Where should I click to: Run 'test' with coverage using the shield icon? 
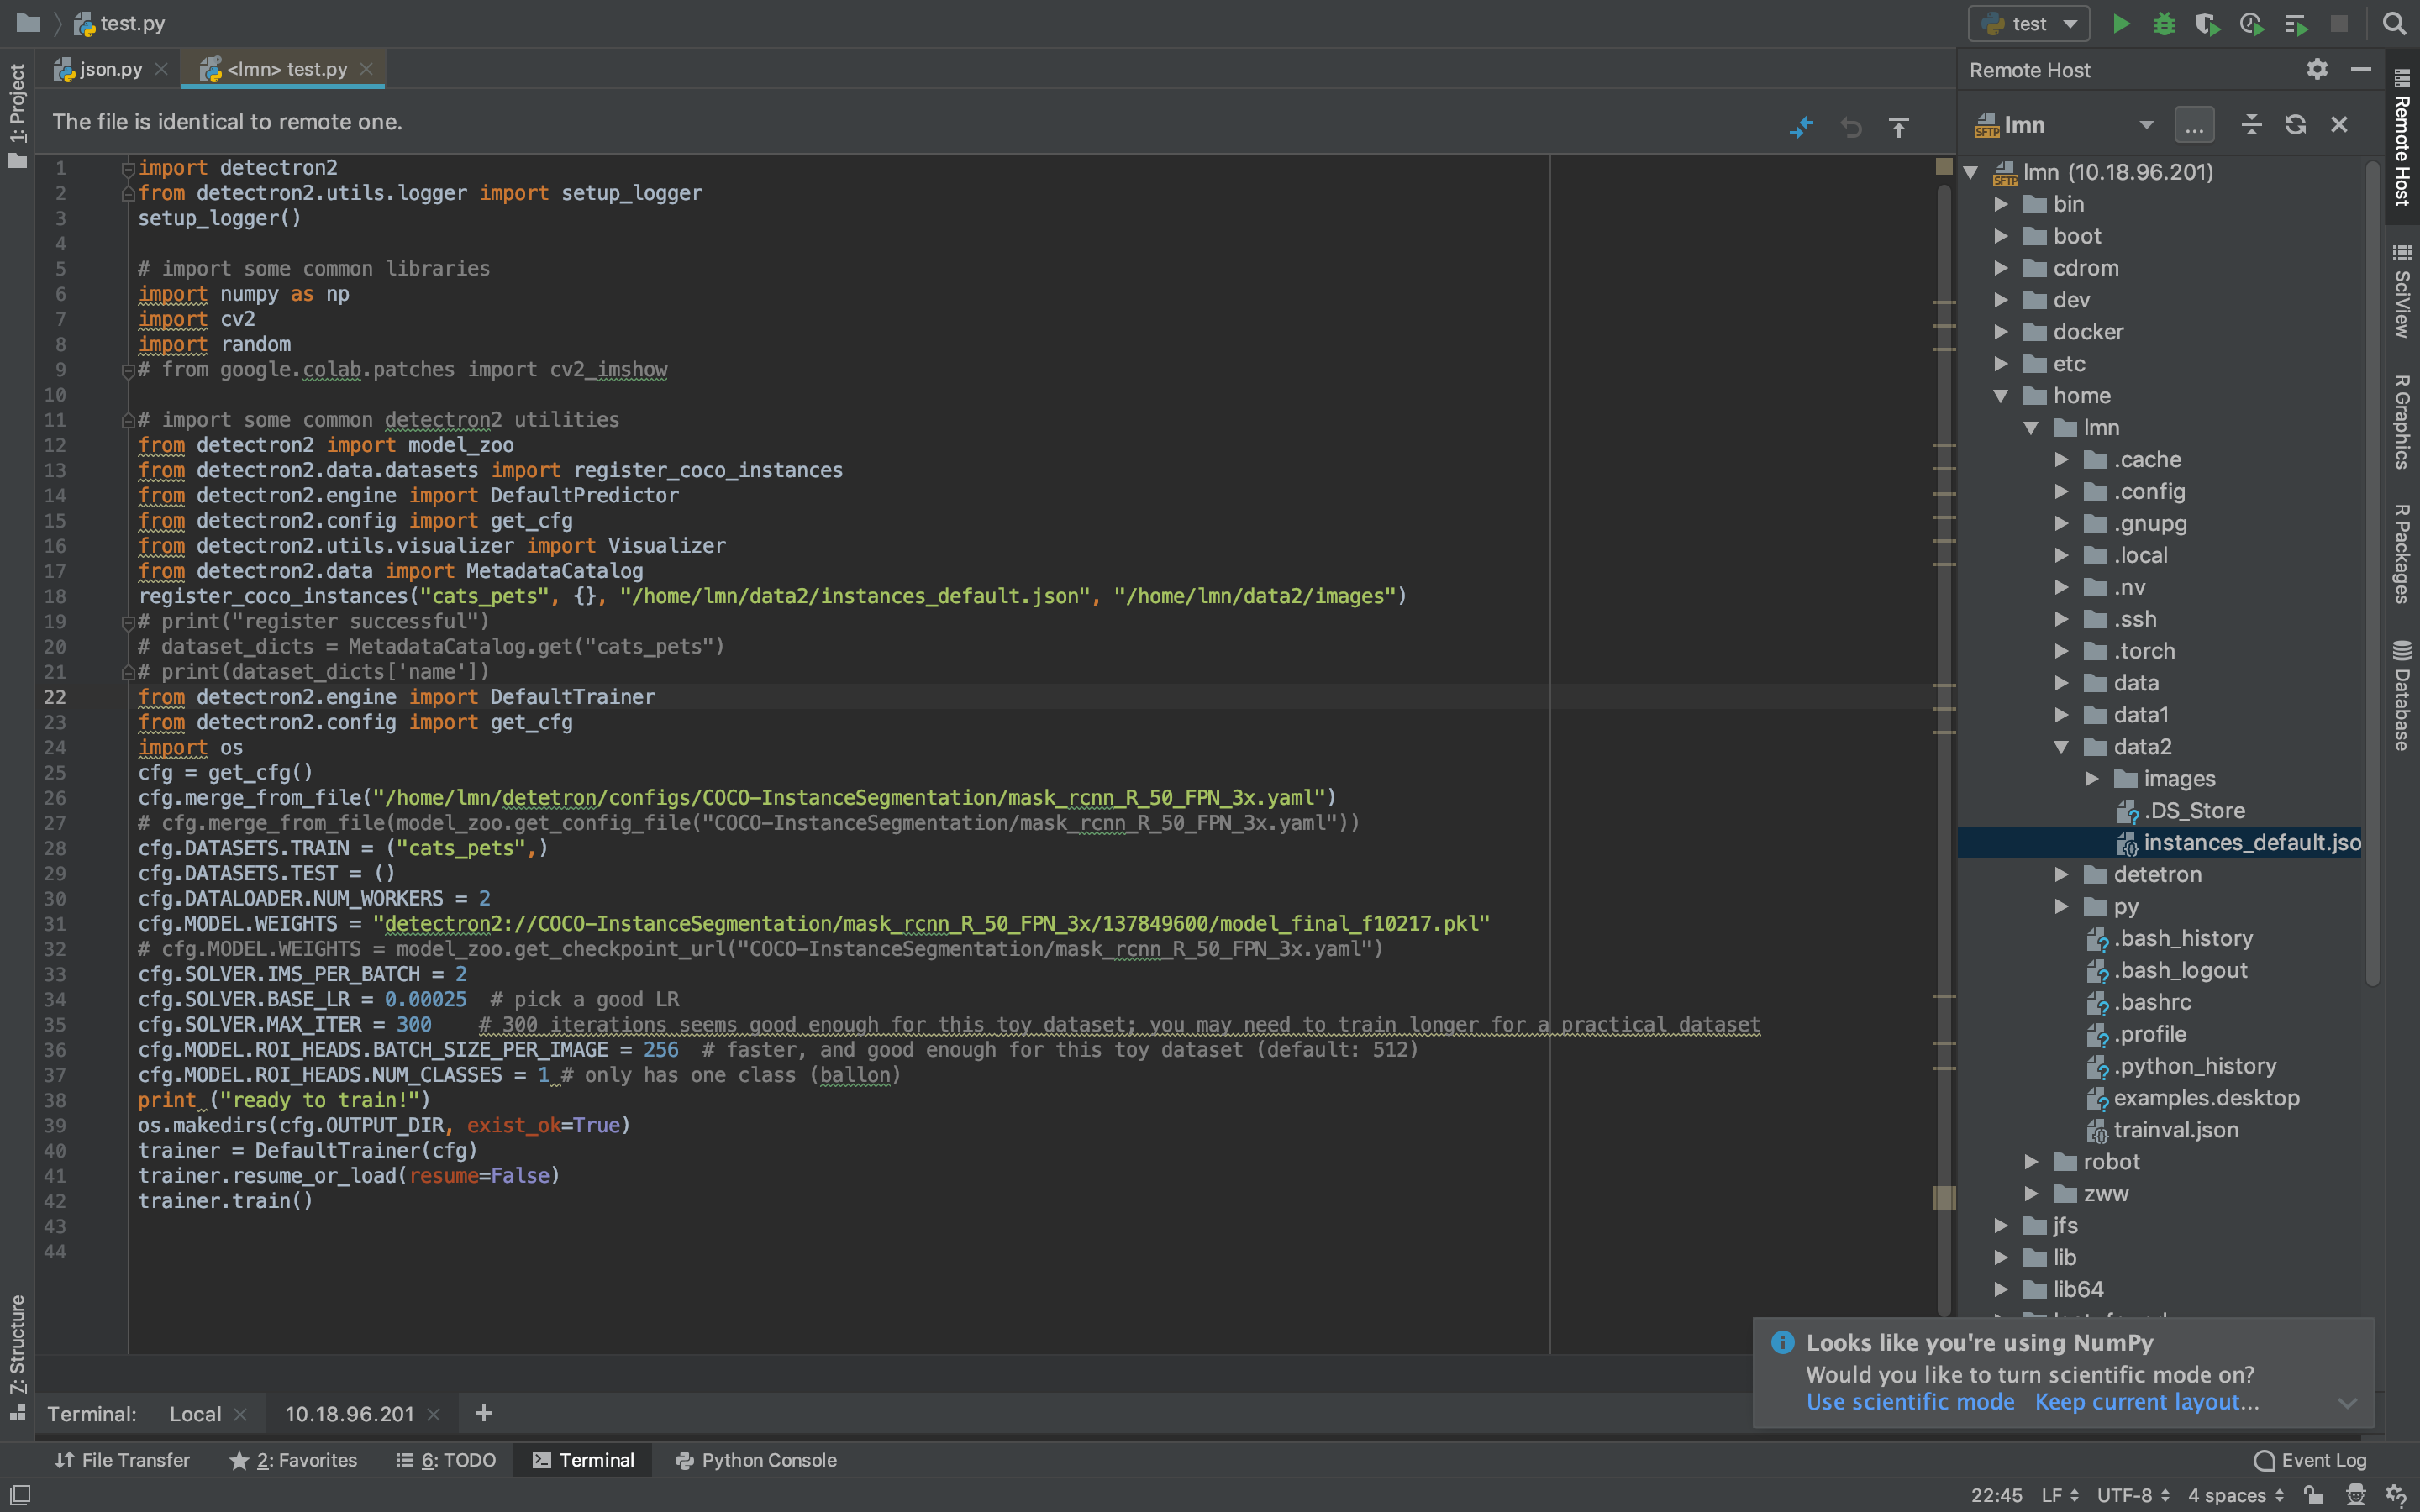tap(2208, 23)
